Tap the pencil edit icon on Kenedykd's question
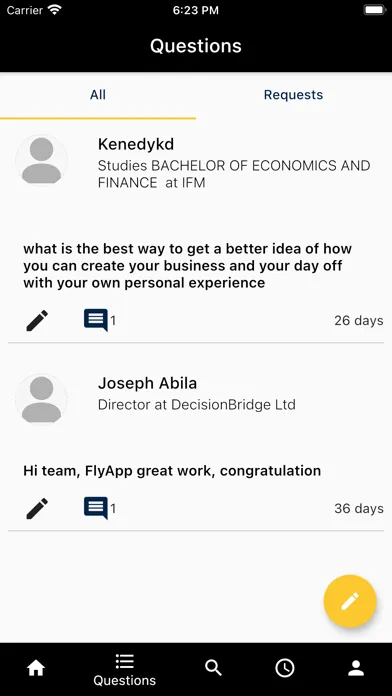Screen dimensions: 392x696 click(x=37, y=320)
